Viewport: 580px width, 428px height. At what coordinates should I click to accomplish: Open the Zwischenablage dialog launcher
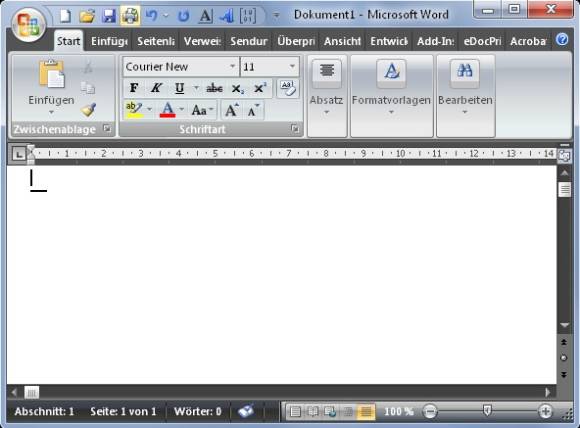point(107,129)
